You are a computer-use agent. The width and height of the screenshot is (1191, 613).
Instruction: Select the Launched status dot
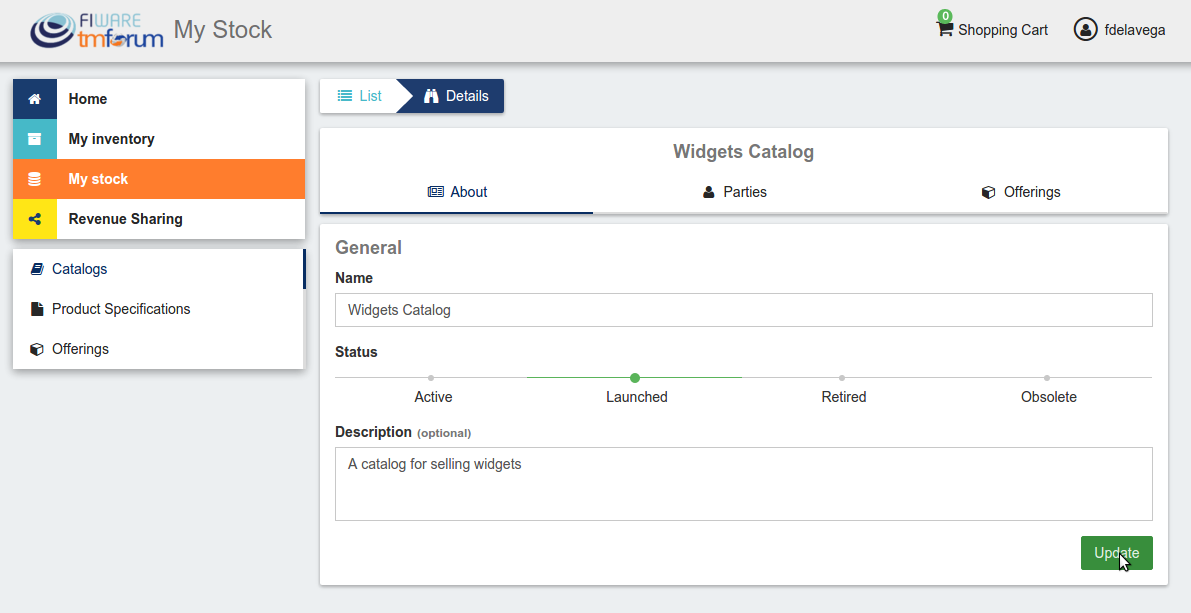click(x=635, y=378)
